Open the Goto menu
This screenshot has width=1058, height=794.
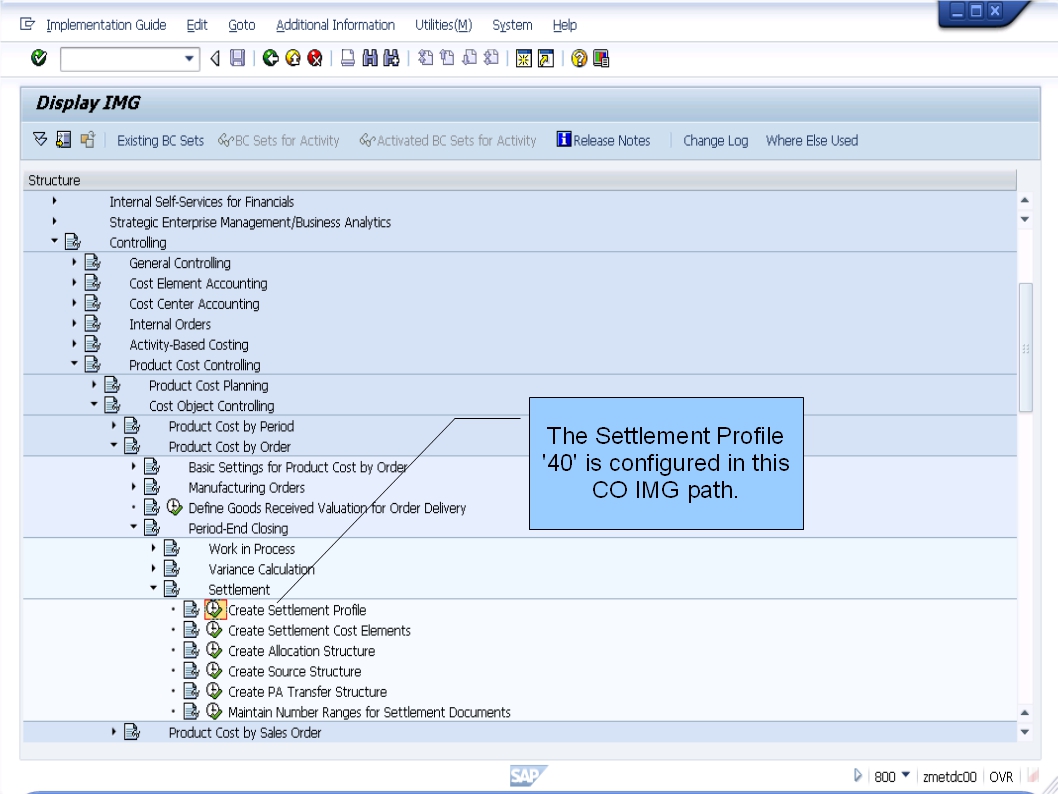pos(242,25)
